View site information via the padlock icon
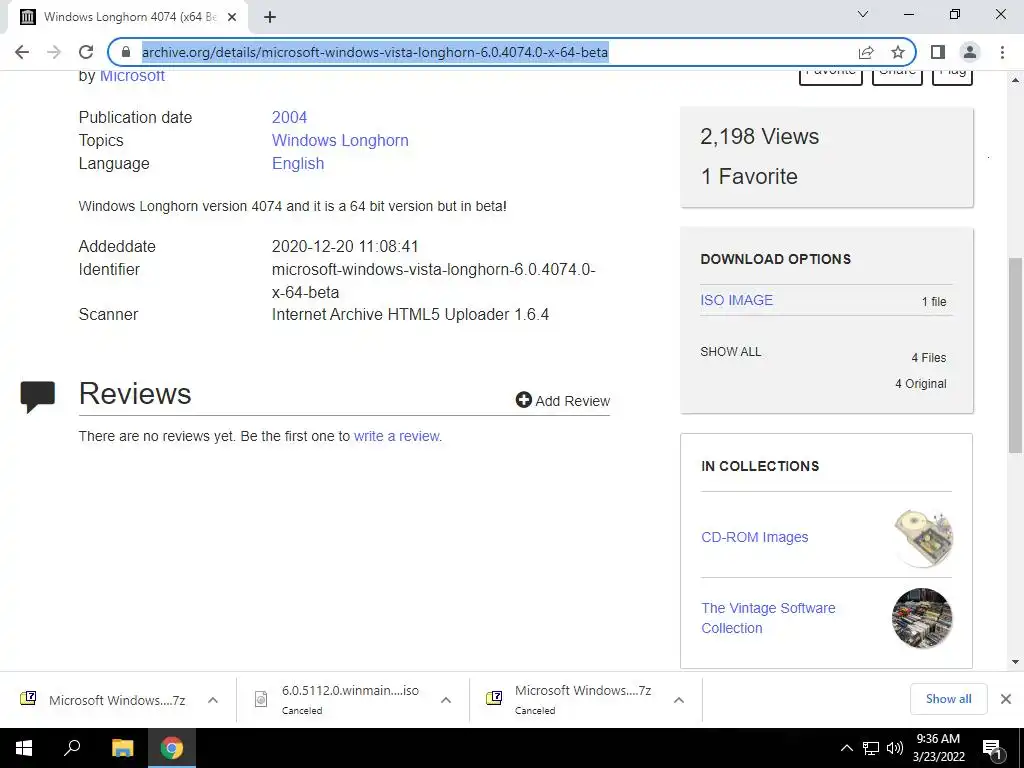The width and height of the screenshot is (1024, 768). (x=126, y=52)
